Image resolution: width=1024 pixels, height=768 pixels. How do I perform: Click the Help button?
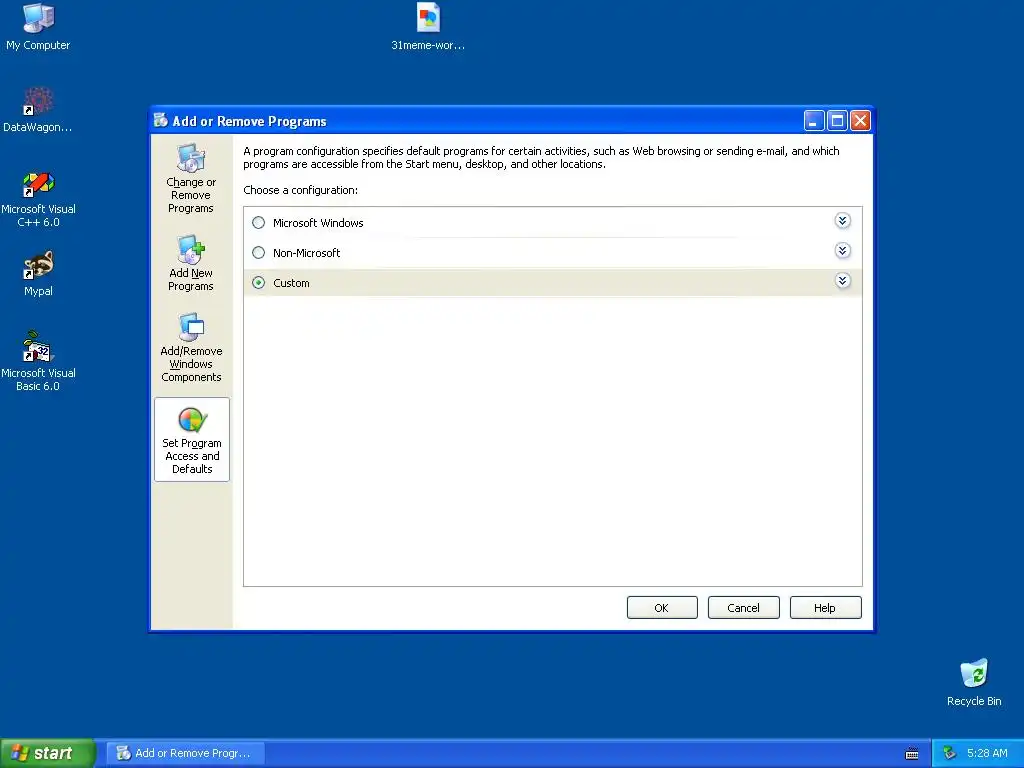tap(825, 607)
